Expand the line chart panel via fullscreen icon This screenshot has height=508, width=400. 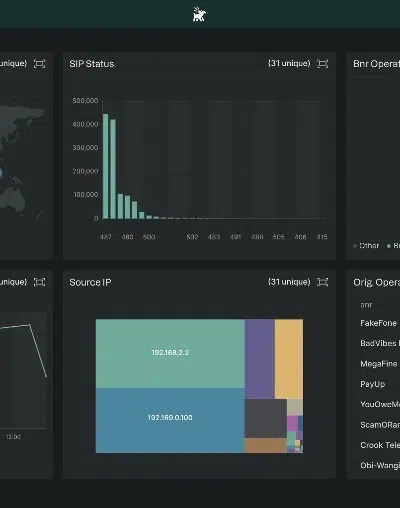click(x=39, y=282)
